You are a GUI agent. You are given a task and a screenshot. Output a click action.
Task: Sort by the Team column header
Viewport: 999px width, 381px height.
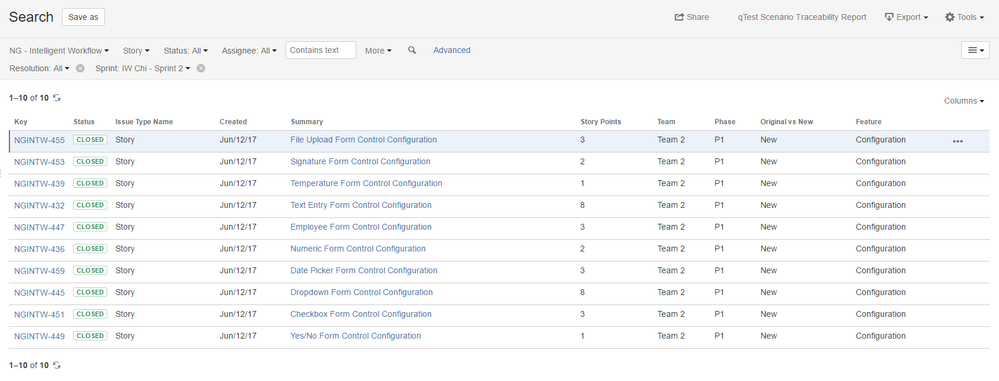[666, 122]
